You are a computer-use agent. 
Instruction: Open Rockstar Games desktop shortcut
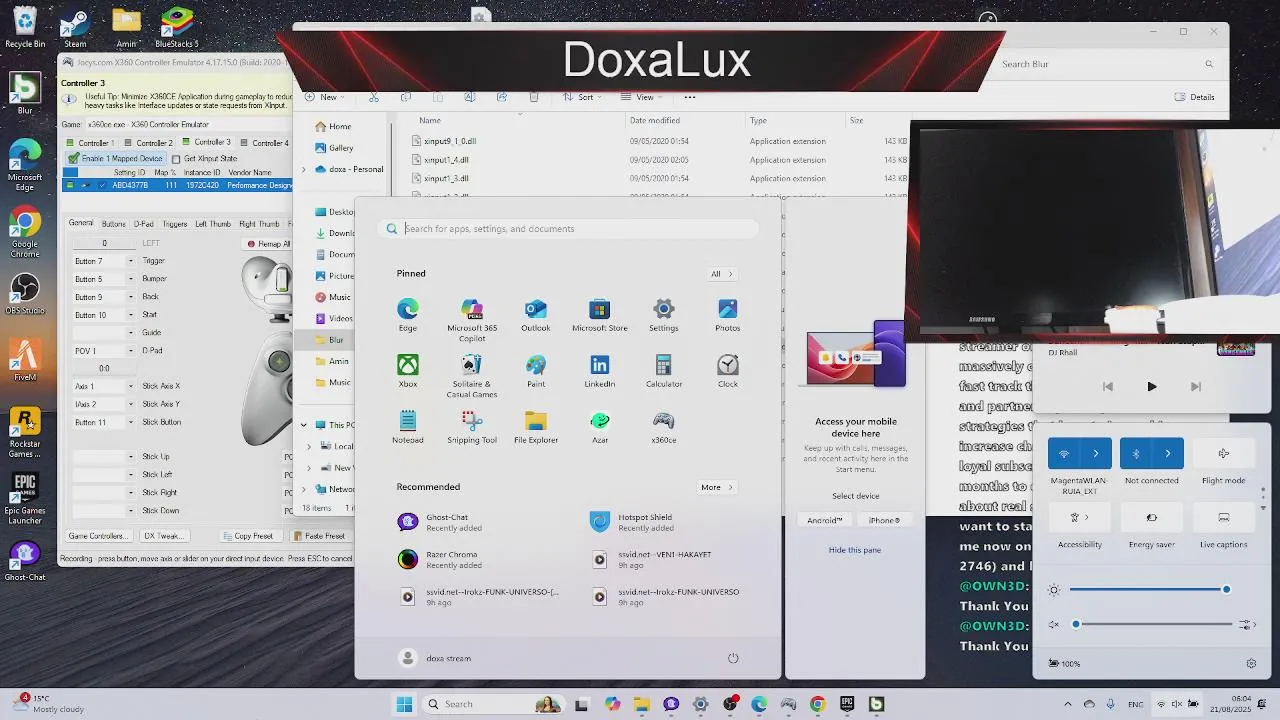[25, 432]
